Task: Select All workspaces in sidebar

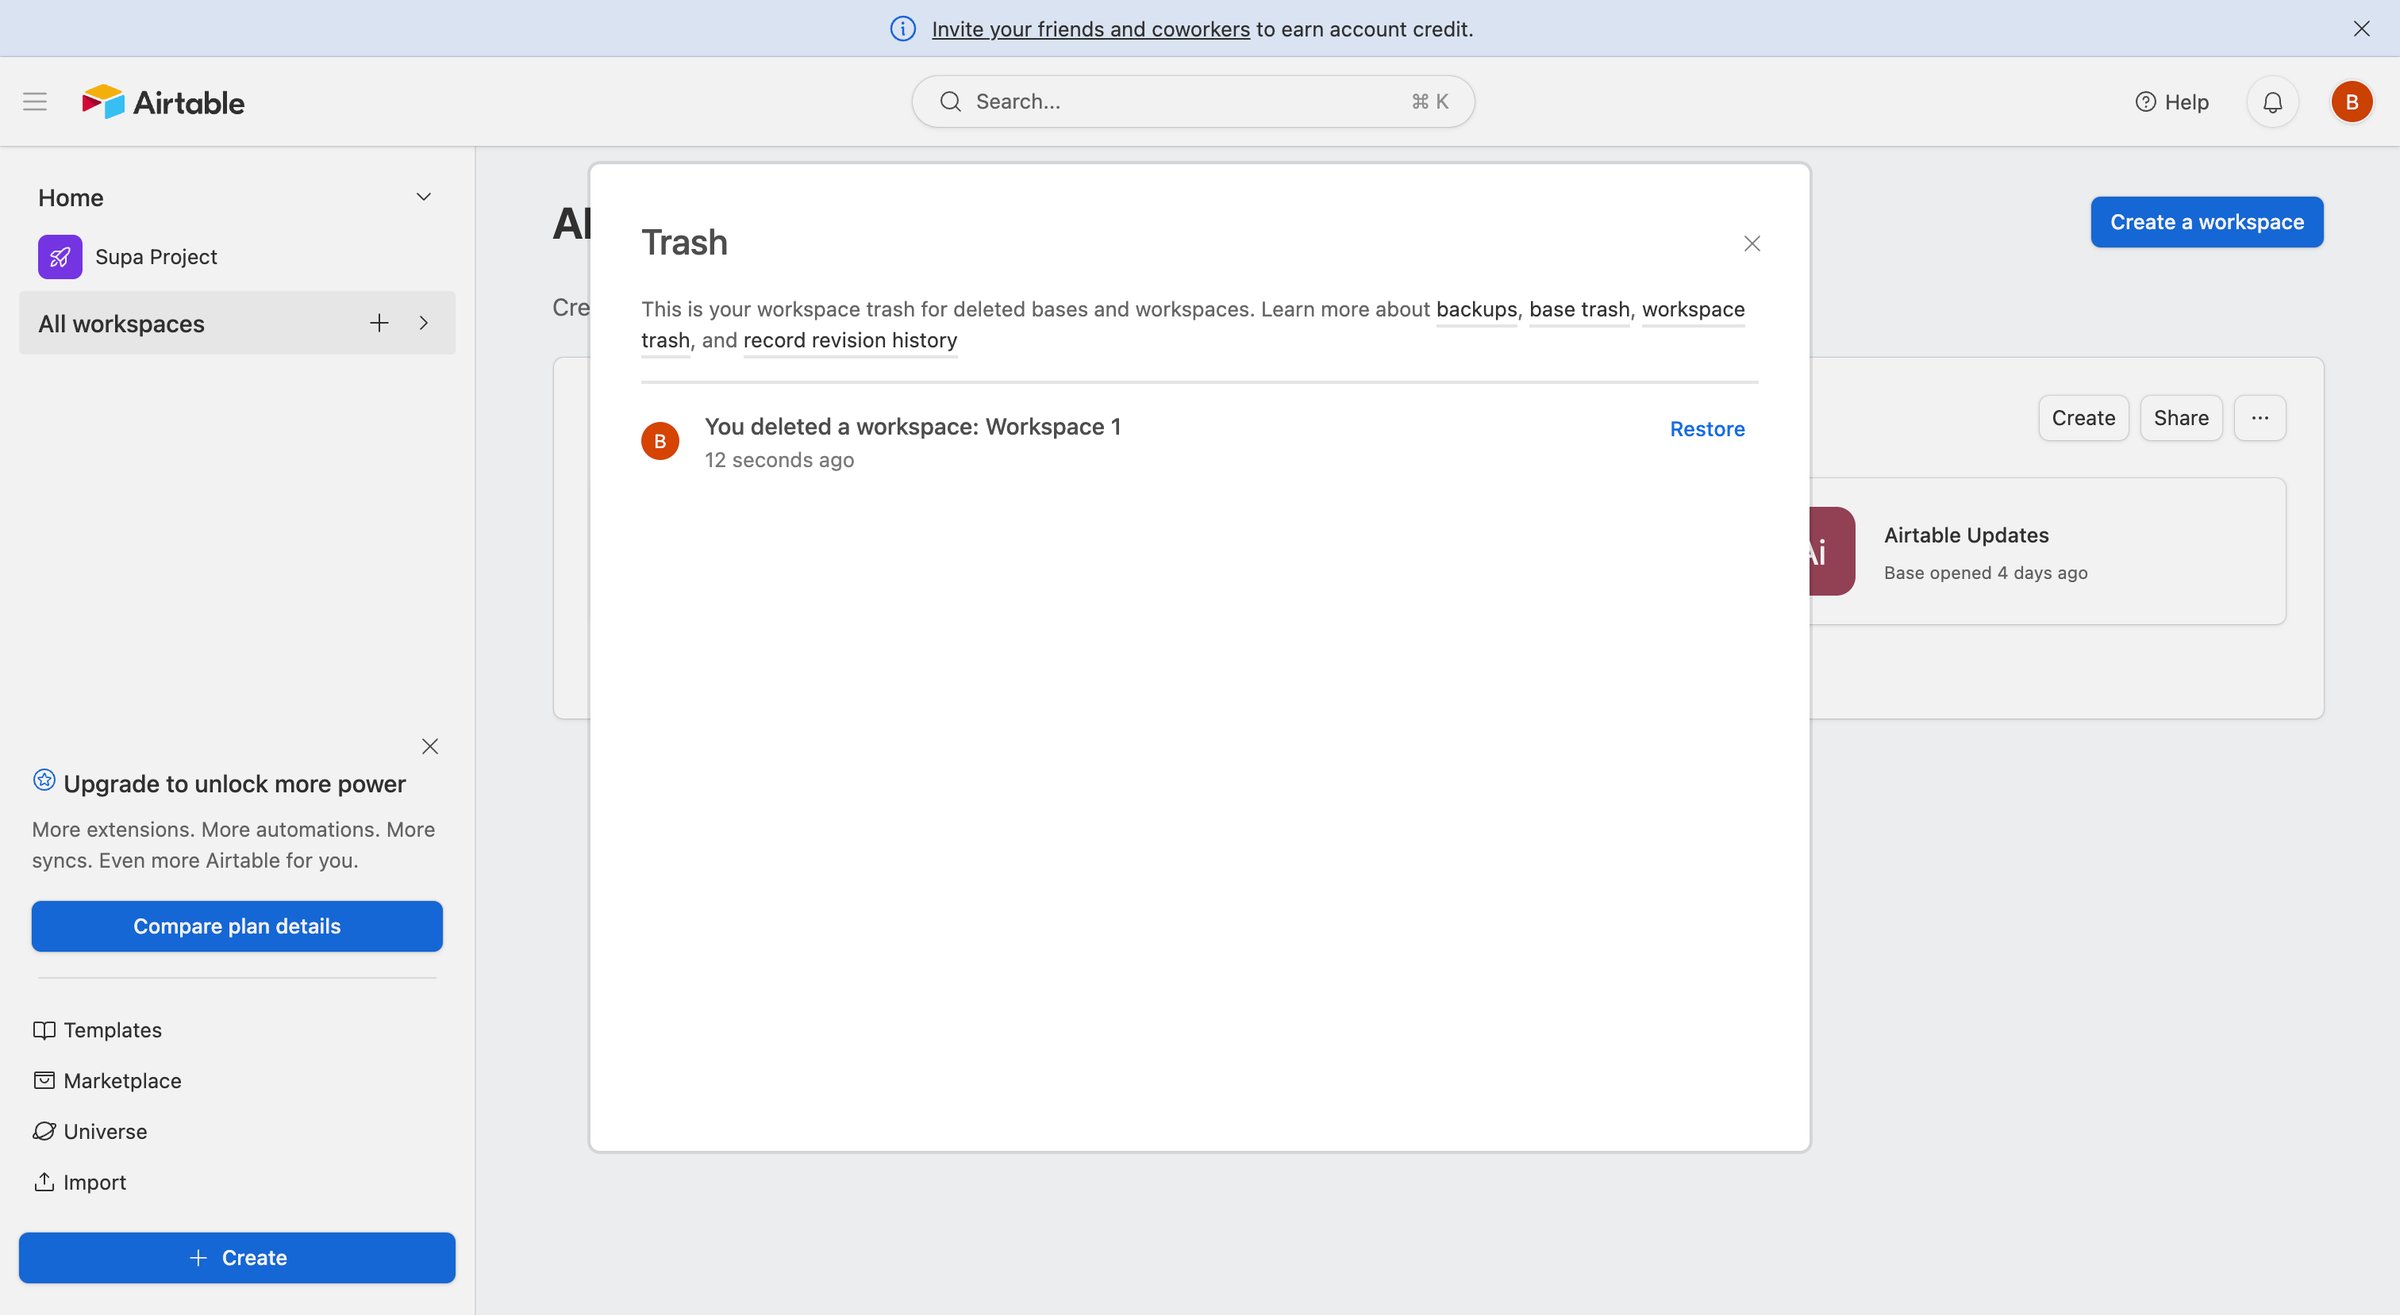Action: [237, 323]
